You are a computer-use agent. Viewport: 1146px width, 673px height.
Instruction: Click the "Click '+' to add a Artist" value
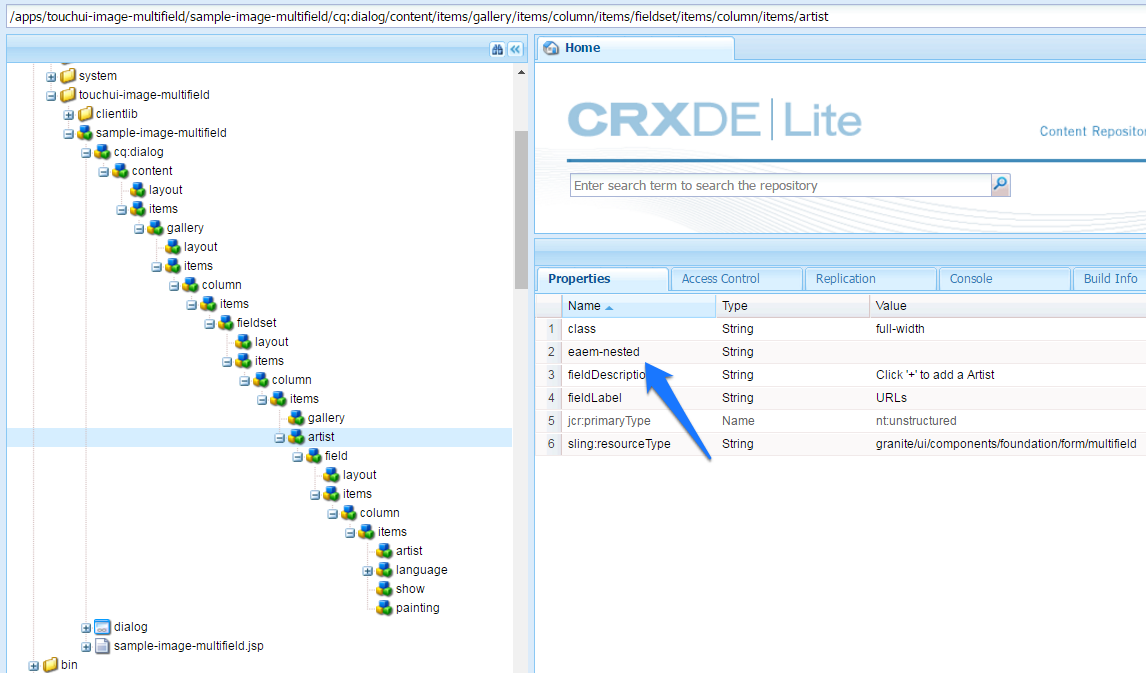(x=935, y=375)
